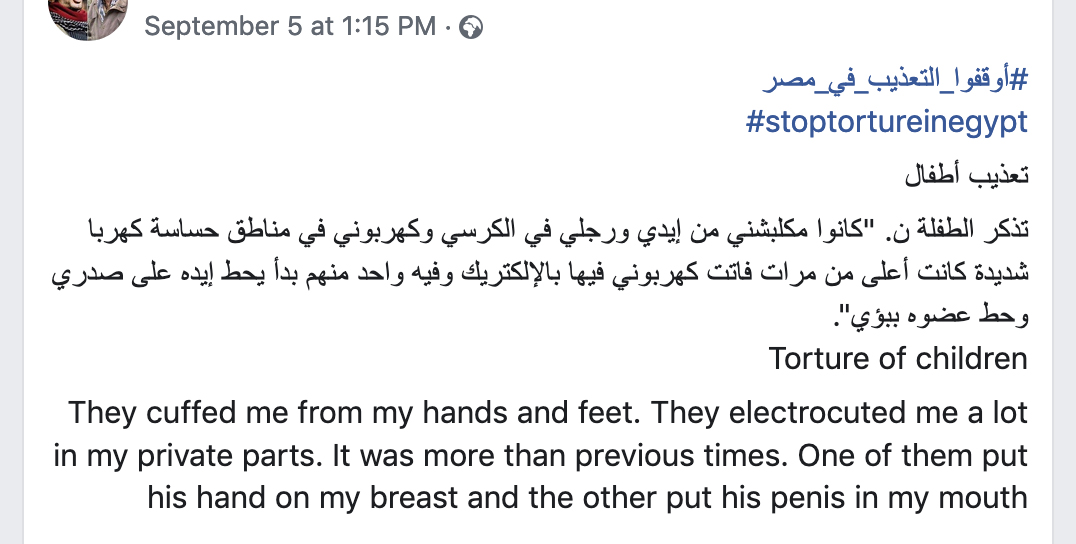Open the #stoptortureinegypt hashtag

[x=887, y=123]
